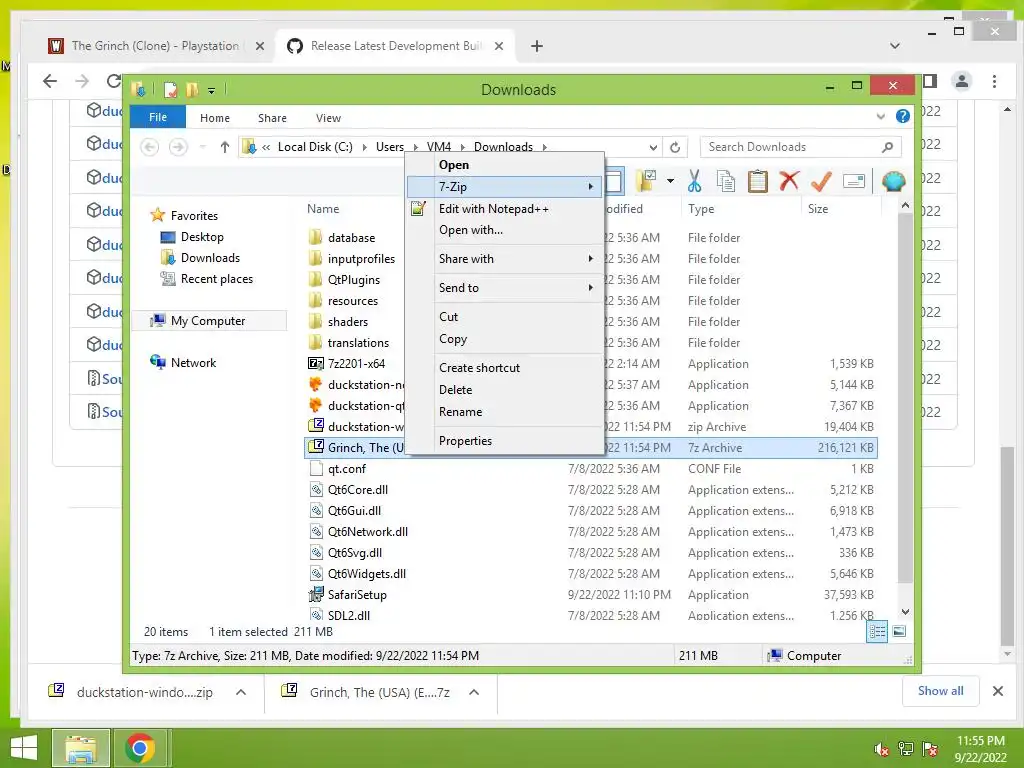Viewport: 1024px width, 768px height.
Task: Click the folder options toolbar icon
Action: pyautogui.click(x=646, y=181)
